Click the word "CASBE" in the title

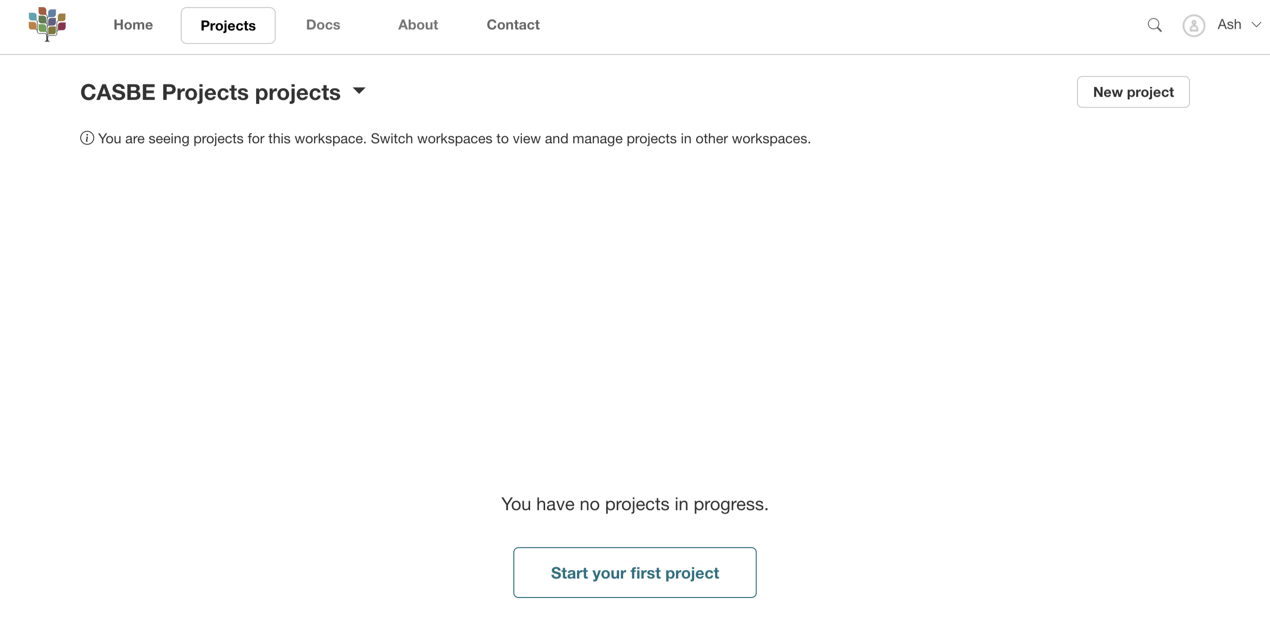[x=118, y=92]
